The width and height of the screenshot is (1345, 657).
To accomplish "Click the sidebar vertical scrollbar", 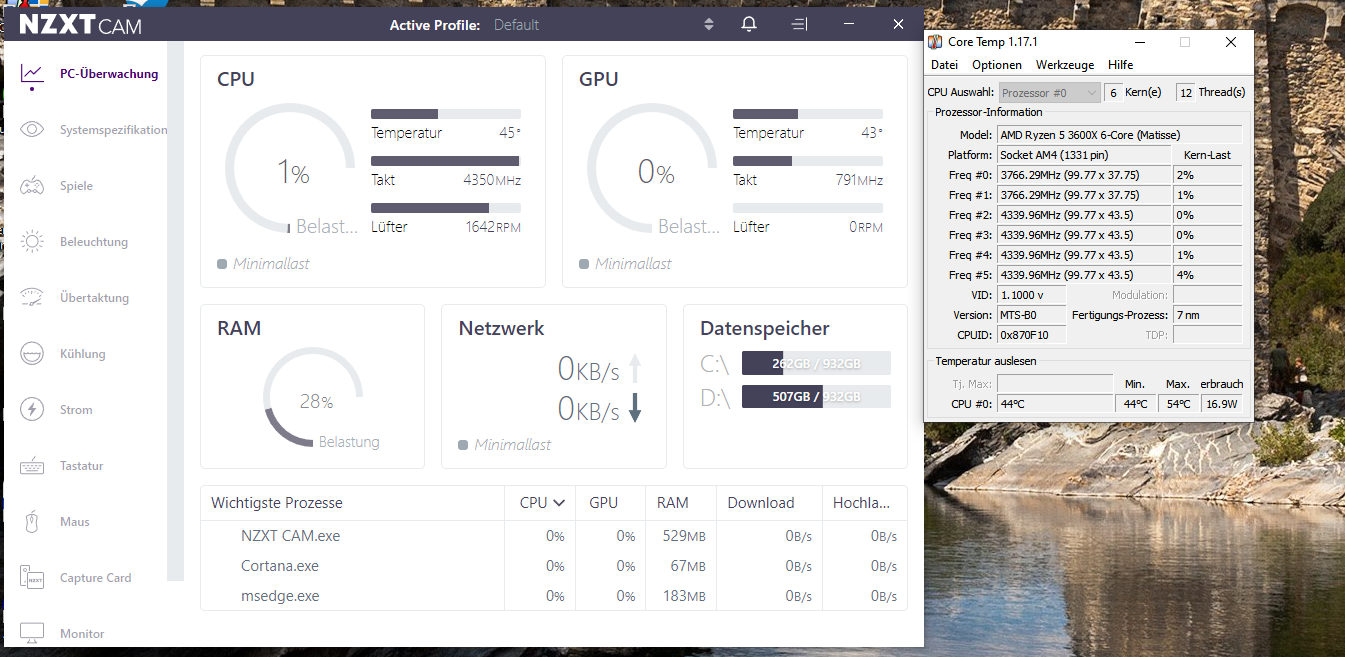I will [175, 312].
